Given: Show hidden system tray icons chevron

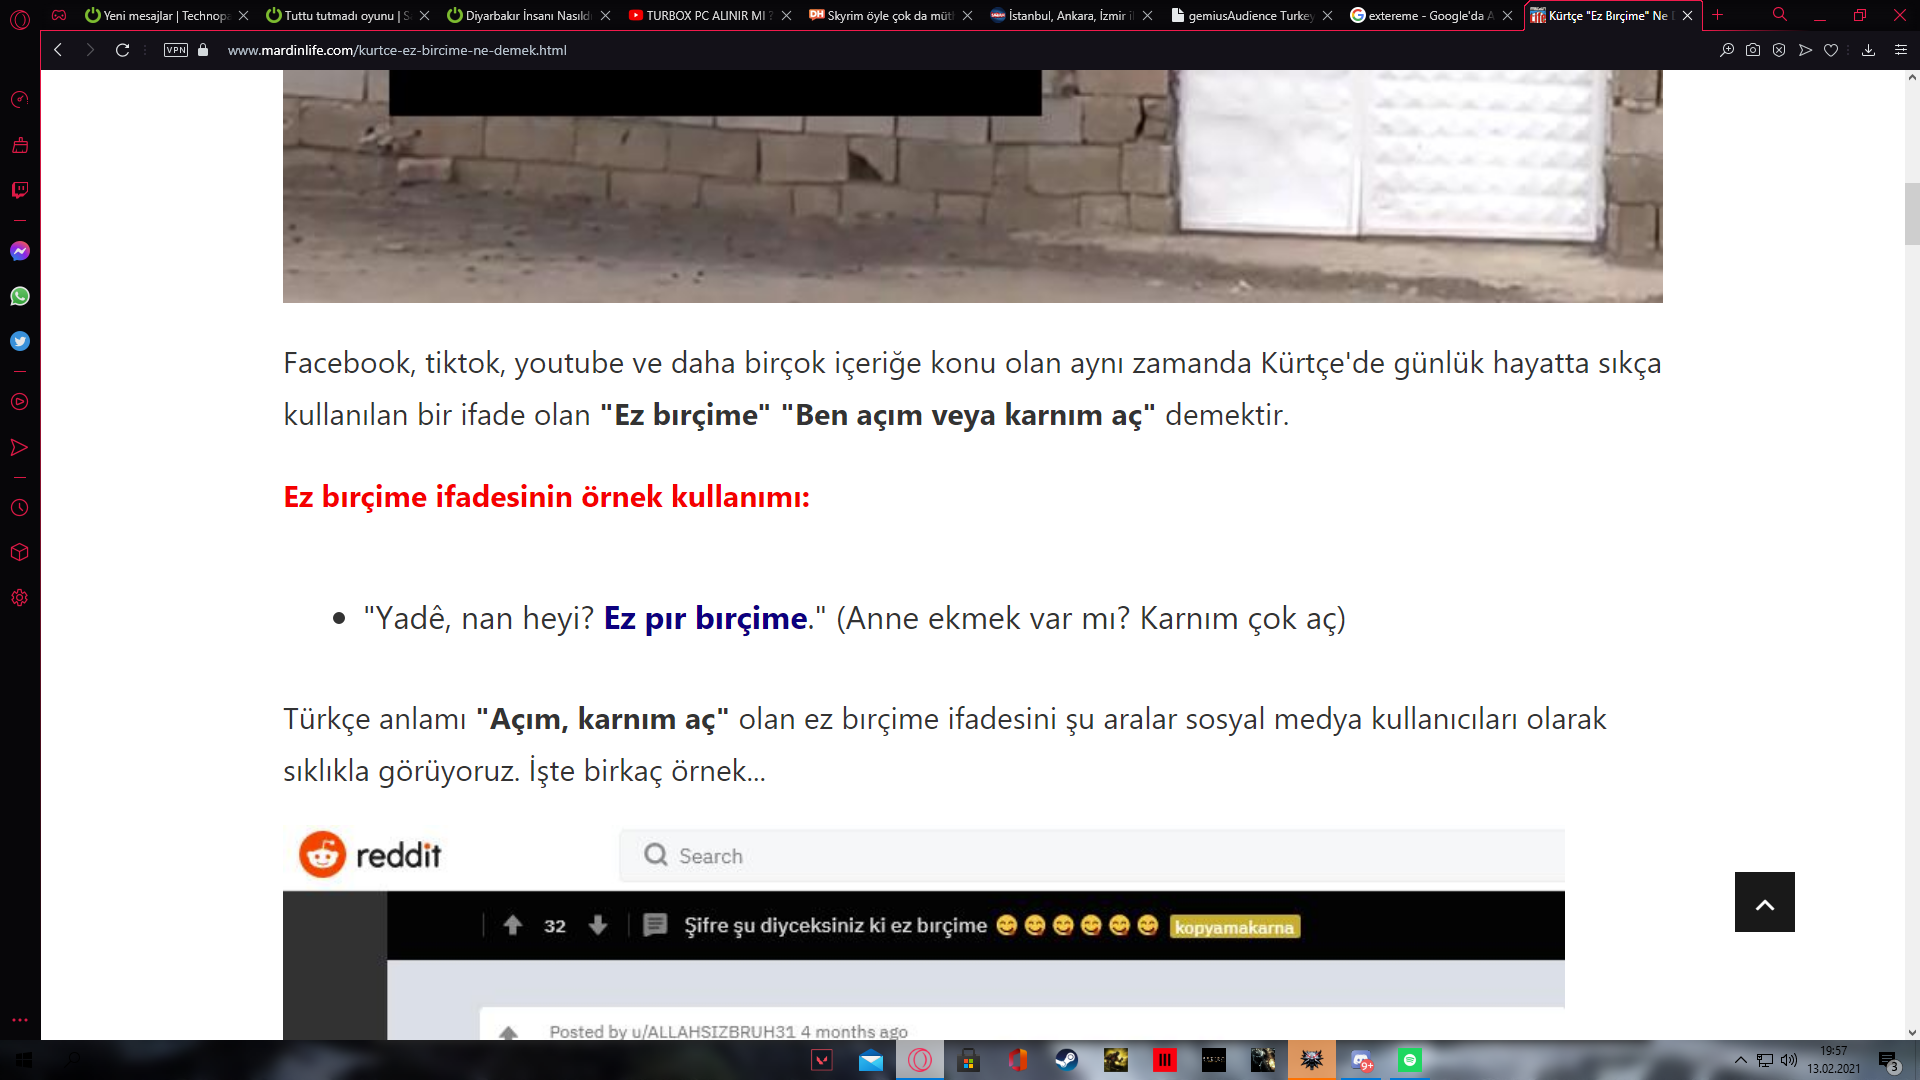Looking at the screenshot, I should [x=1741, y=1060].
